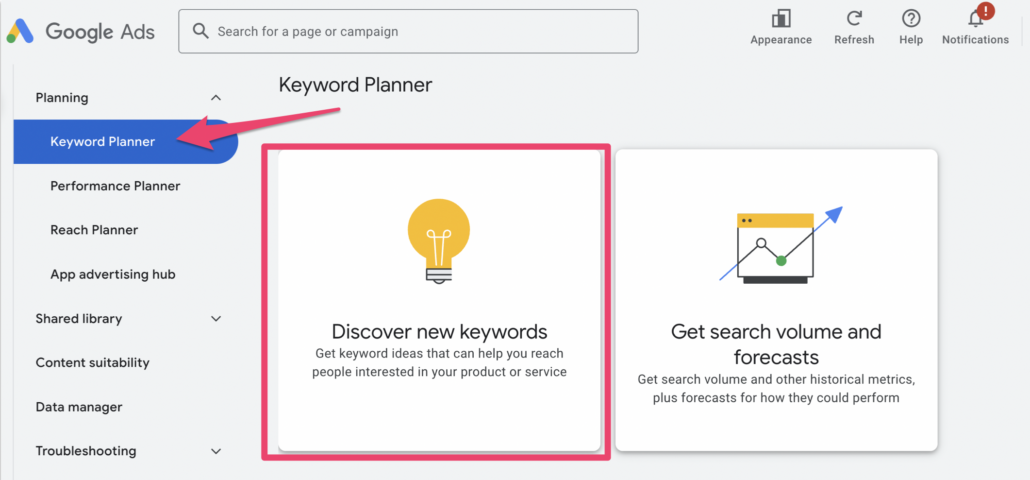
Task: Select Keyword Planner in the sidebar
Action: [x=103, y=142]
